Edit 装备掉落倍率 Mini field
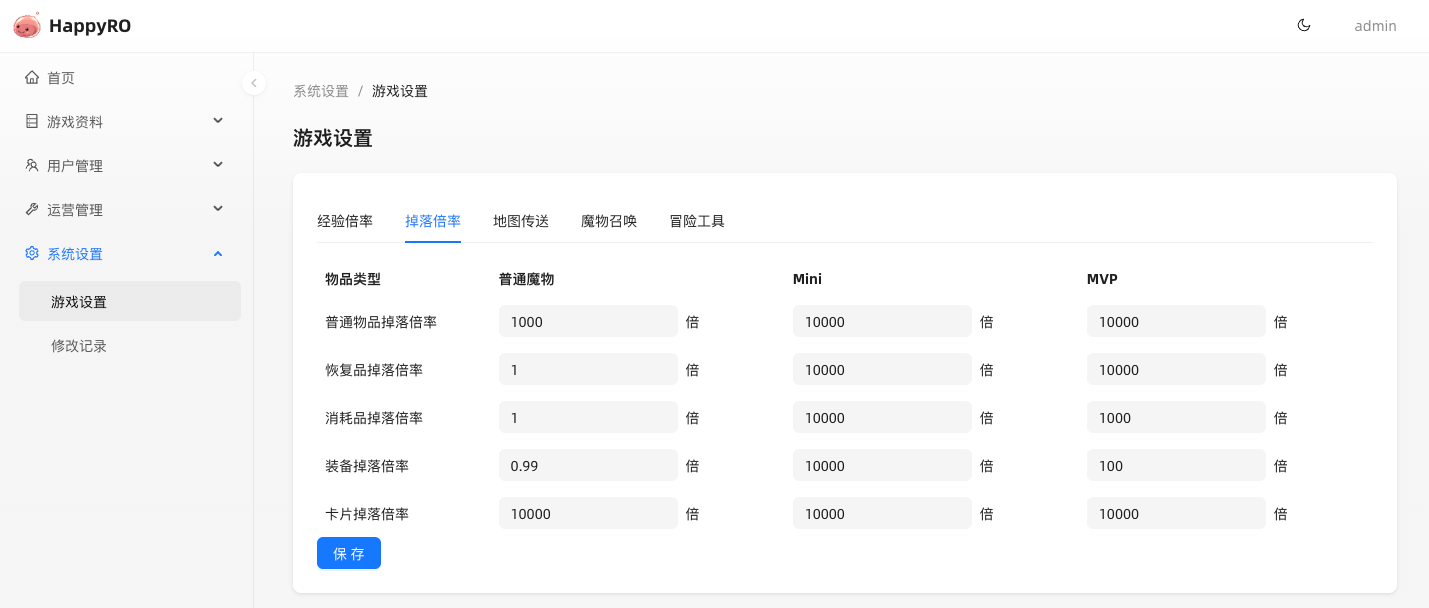The width and height of the screenshot is (1429, 608). (882, 465)
